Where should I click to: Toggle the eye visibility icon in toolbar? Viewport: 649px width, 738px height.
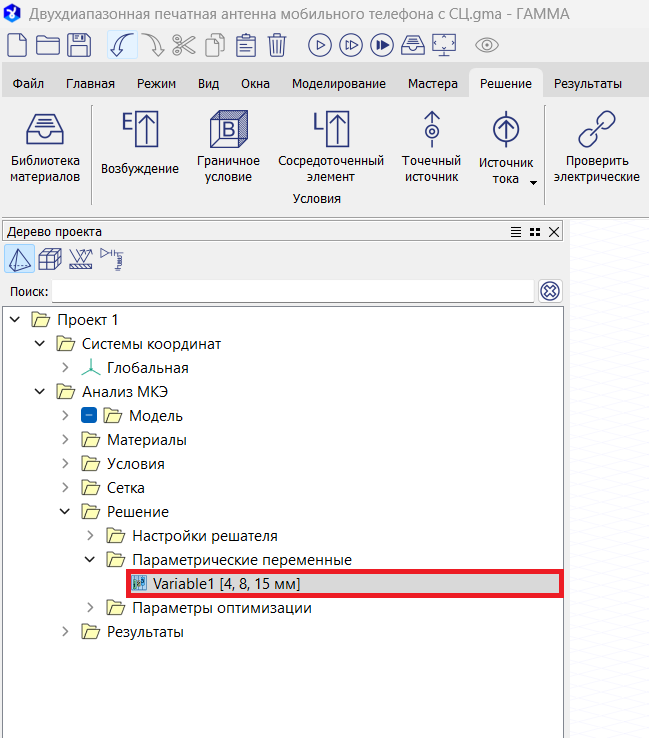point(487,45)
